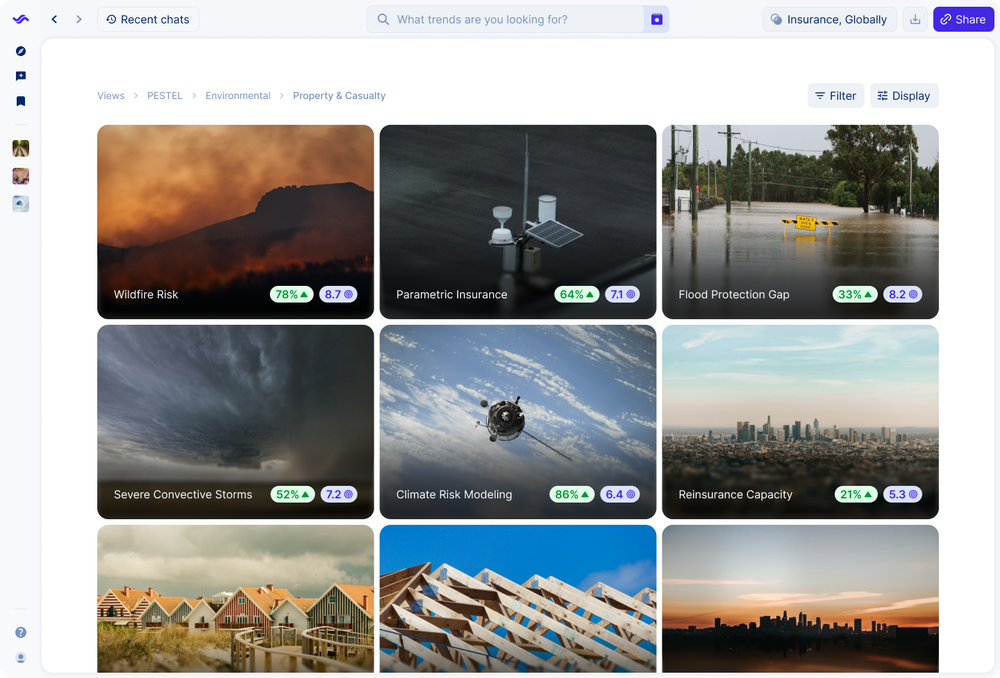Go to Environmental in the breadcrumb

238,96
